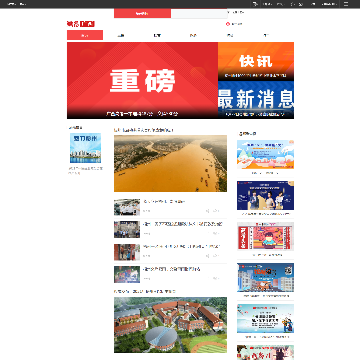This screenshot has width=360, height=360.
Task: Click the caption under the left skyline thumbnail
Action: pyautogui.click(x=85, y=171)
